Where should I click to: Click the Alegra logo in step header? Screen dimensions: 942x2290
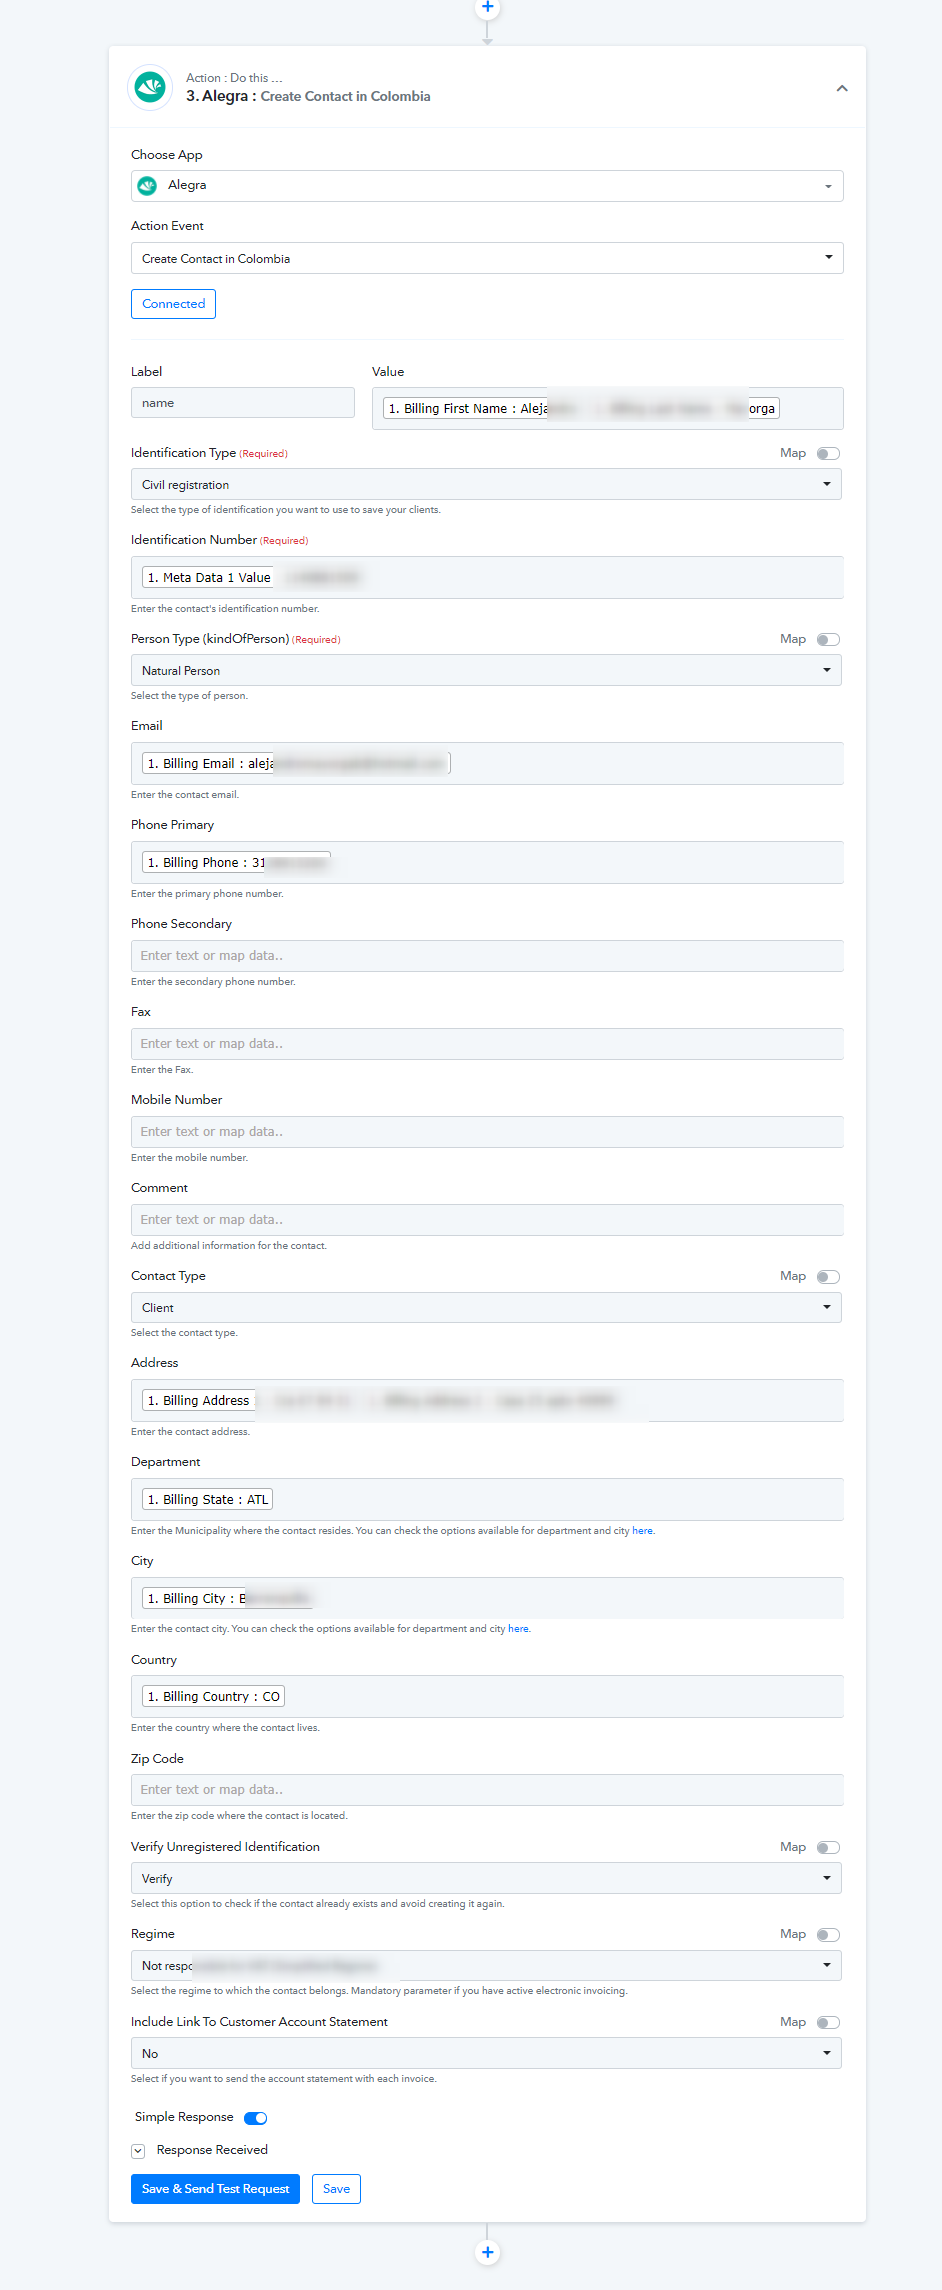click(150, 87)
